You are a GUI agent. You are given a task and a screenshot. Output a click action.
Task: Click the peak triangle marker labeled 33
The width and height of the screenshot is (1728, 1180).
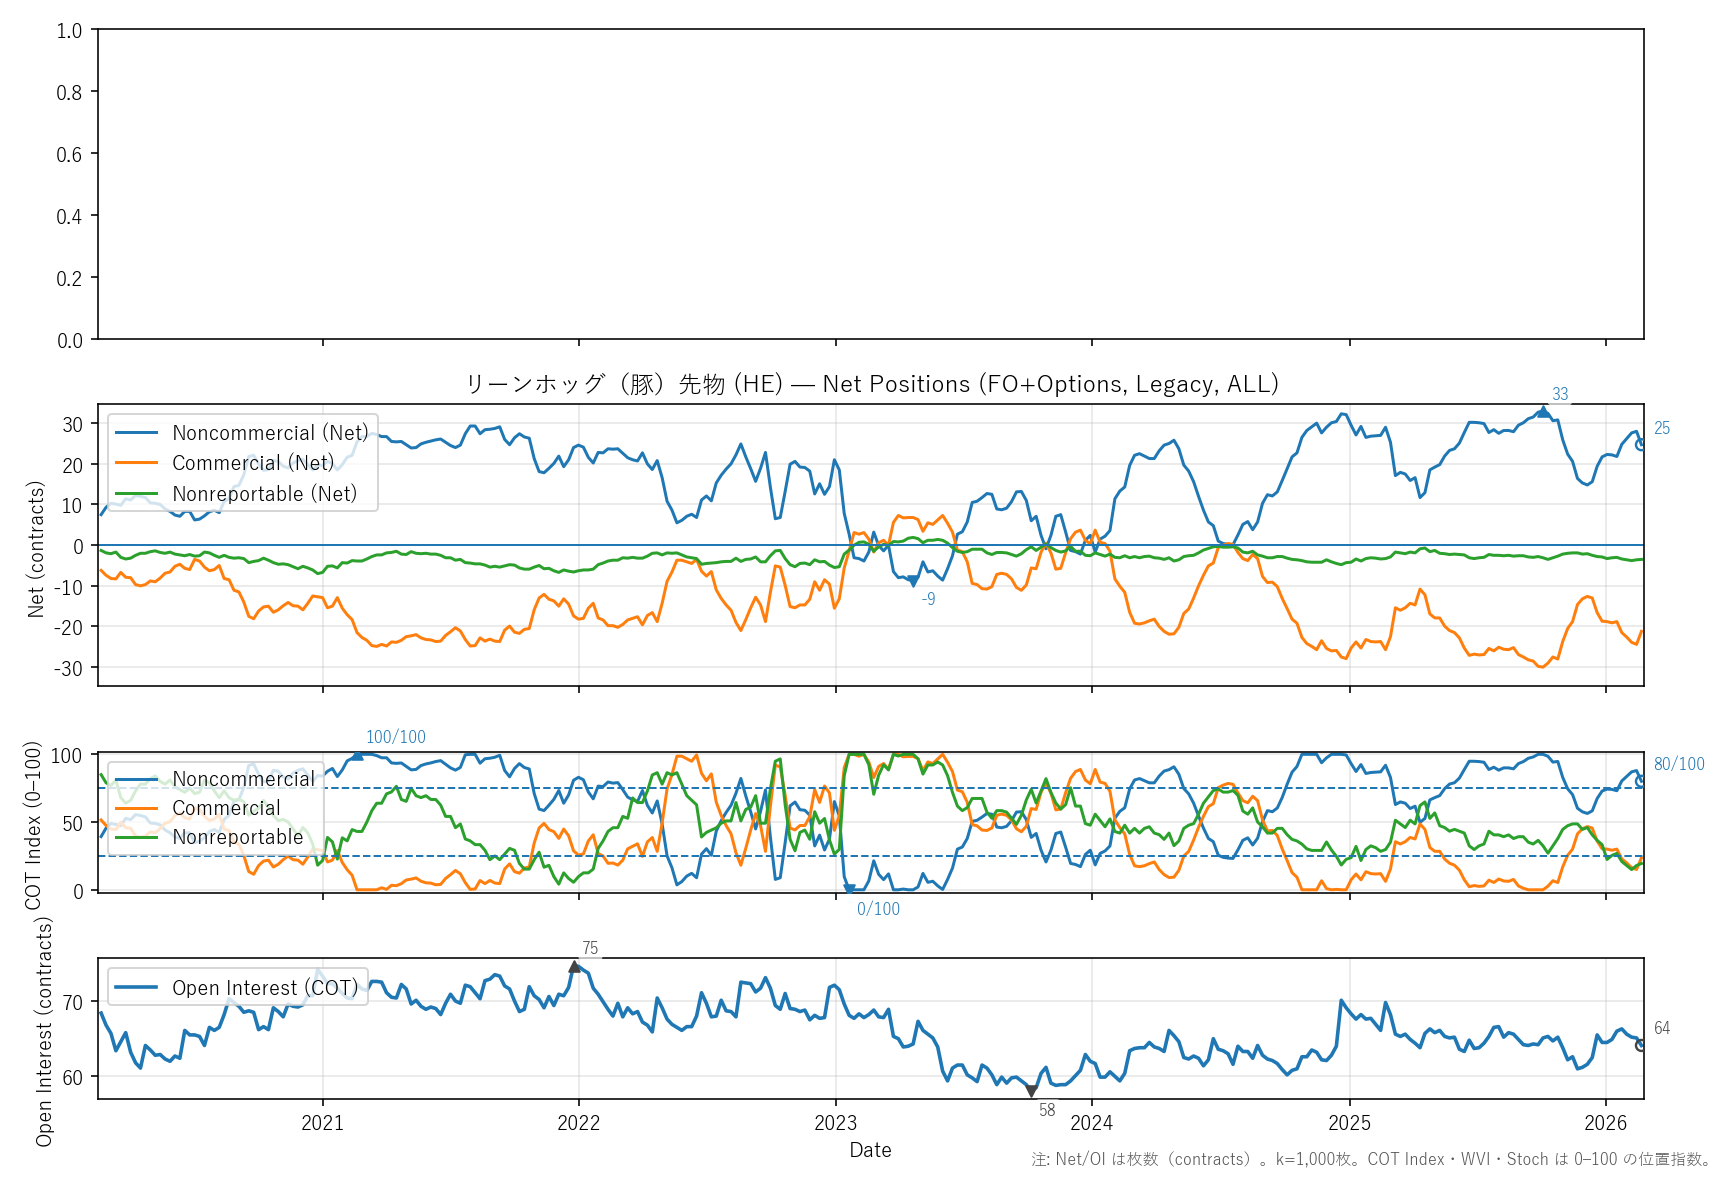1543,412
